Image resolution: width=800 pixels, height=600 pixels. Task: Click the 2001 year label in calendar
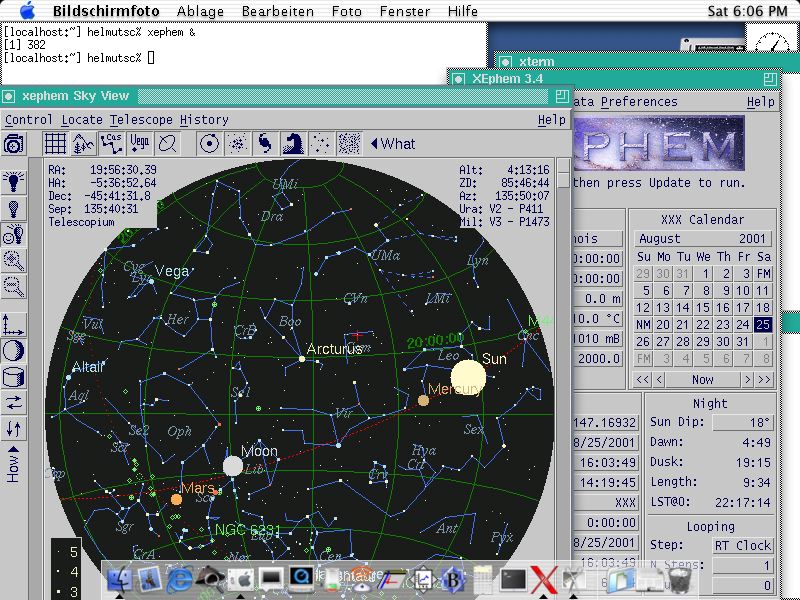coord(753,239)
